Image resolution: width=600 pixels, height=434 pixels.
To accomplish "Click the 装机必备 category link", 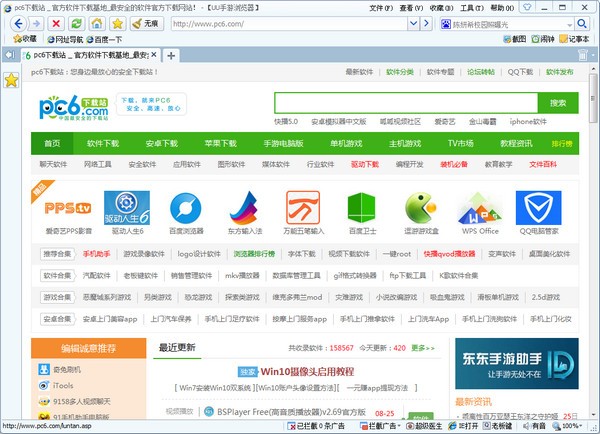I will click(x=454, y=165).
